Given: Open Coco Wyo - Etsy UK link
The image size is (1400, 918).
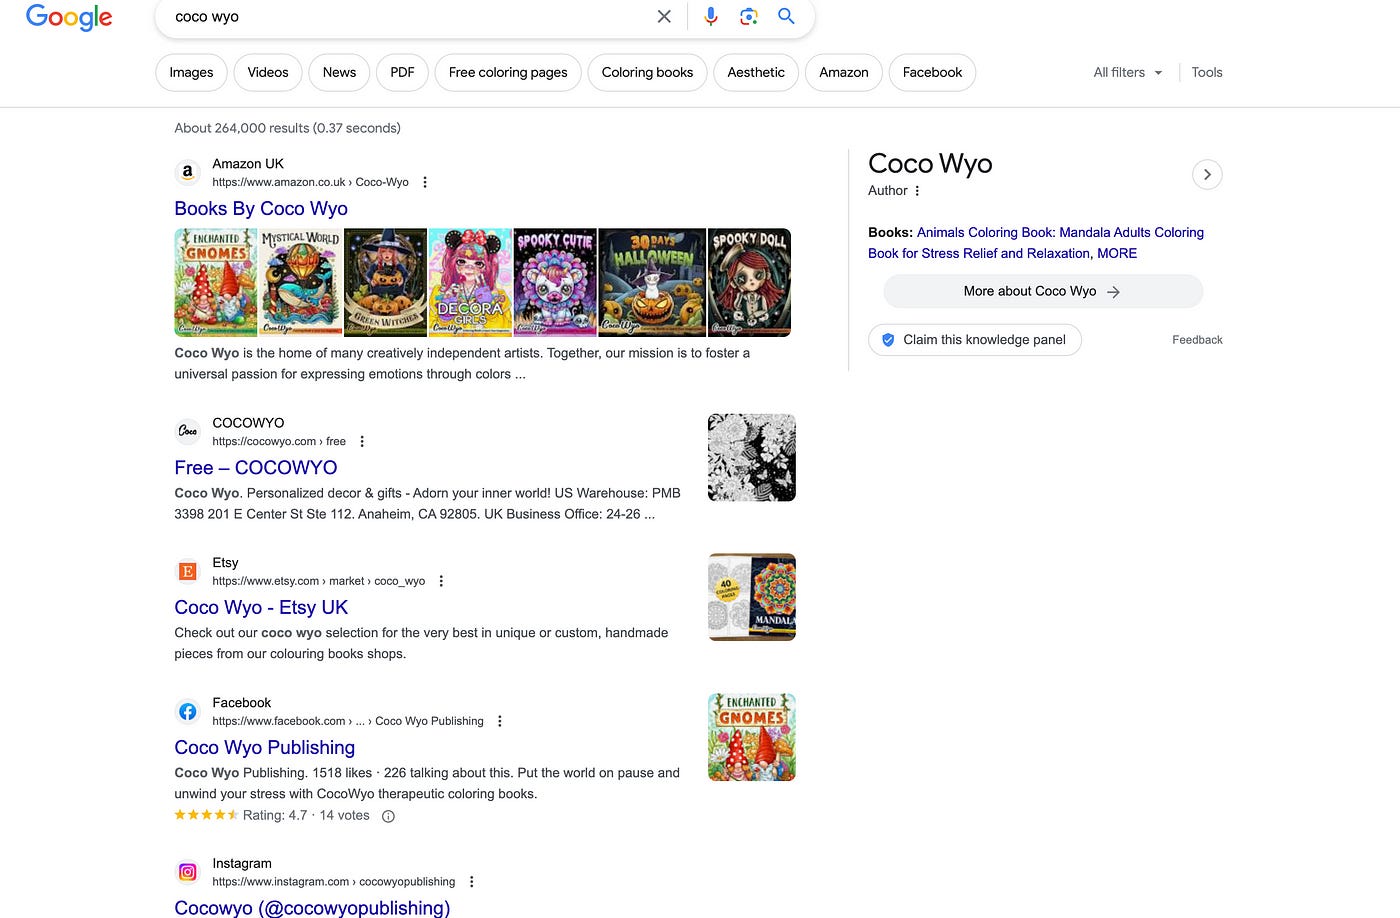Looking at the screenshot, I should click(x=261, y=607).
